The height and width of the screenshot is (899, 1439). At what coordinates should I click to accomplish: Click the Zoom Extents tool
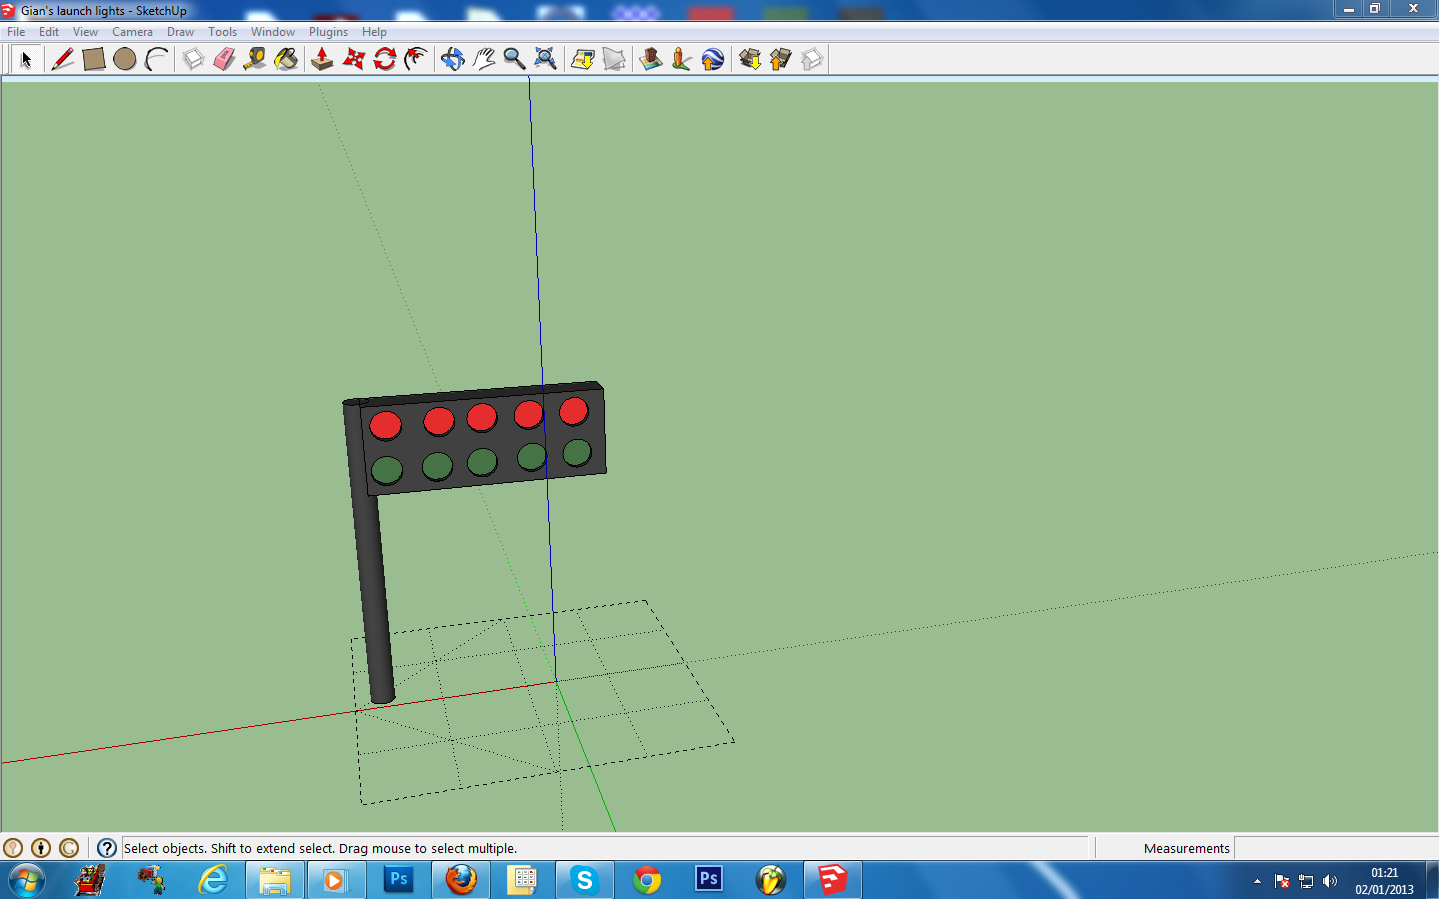545,60
